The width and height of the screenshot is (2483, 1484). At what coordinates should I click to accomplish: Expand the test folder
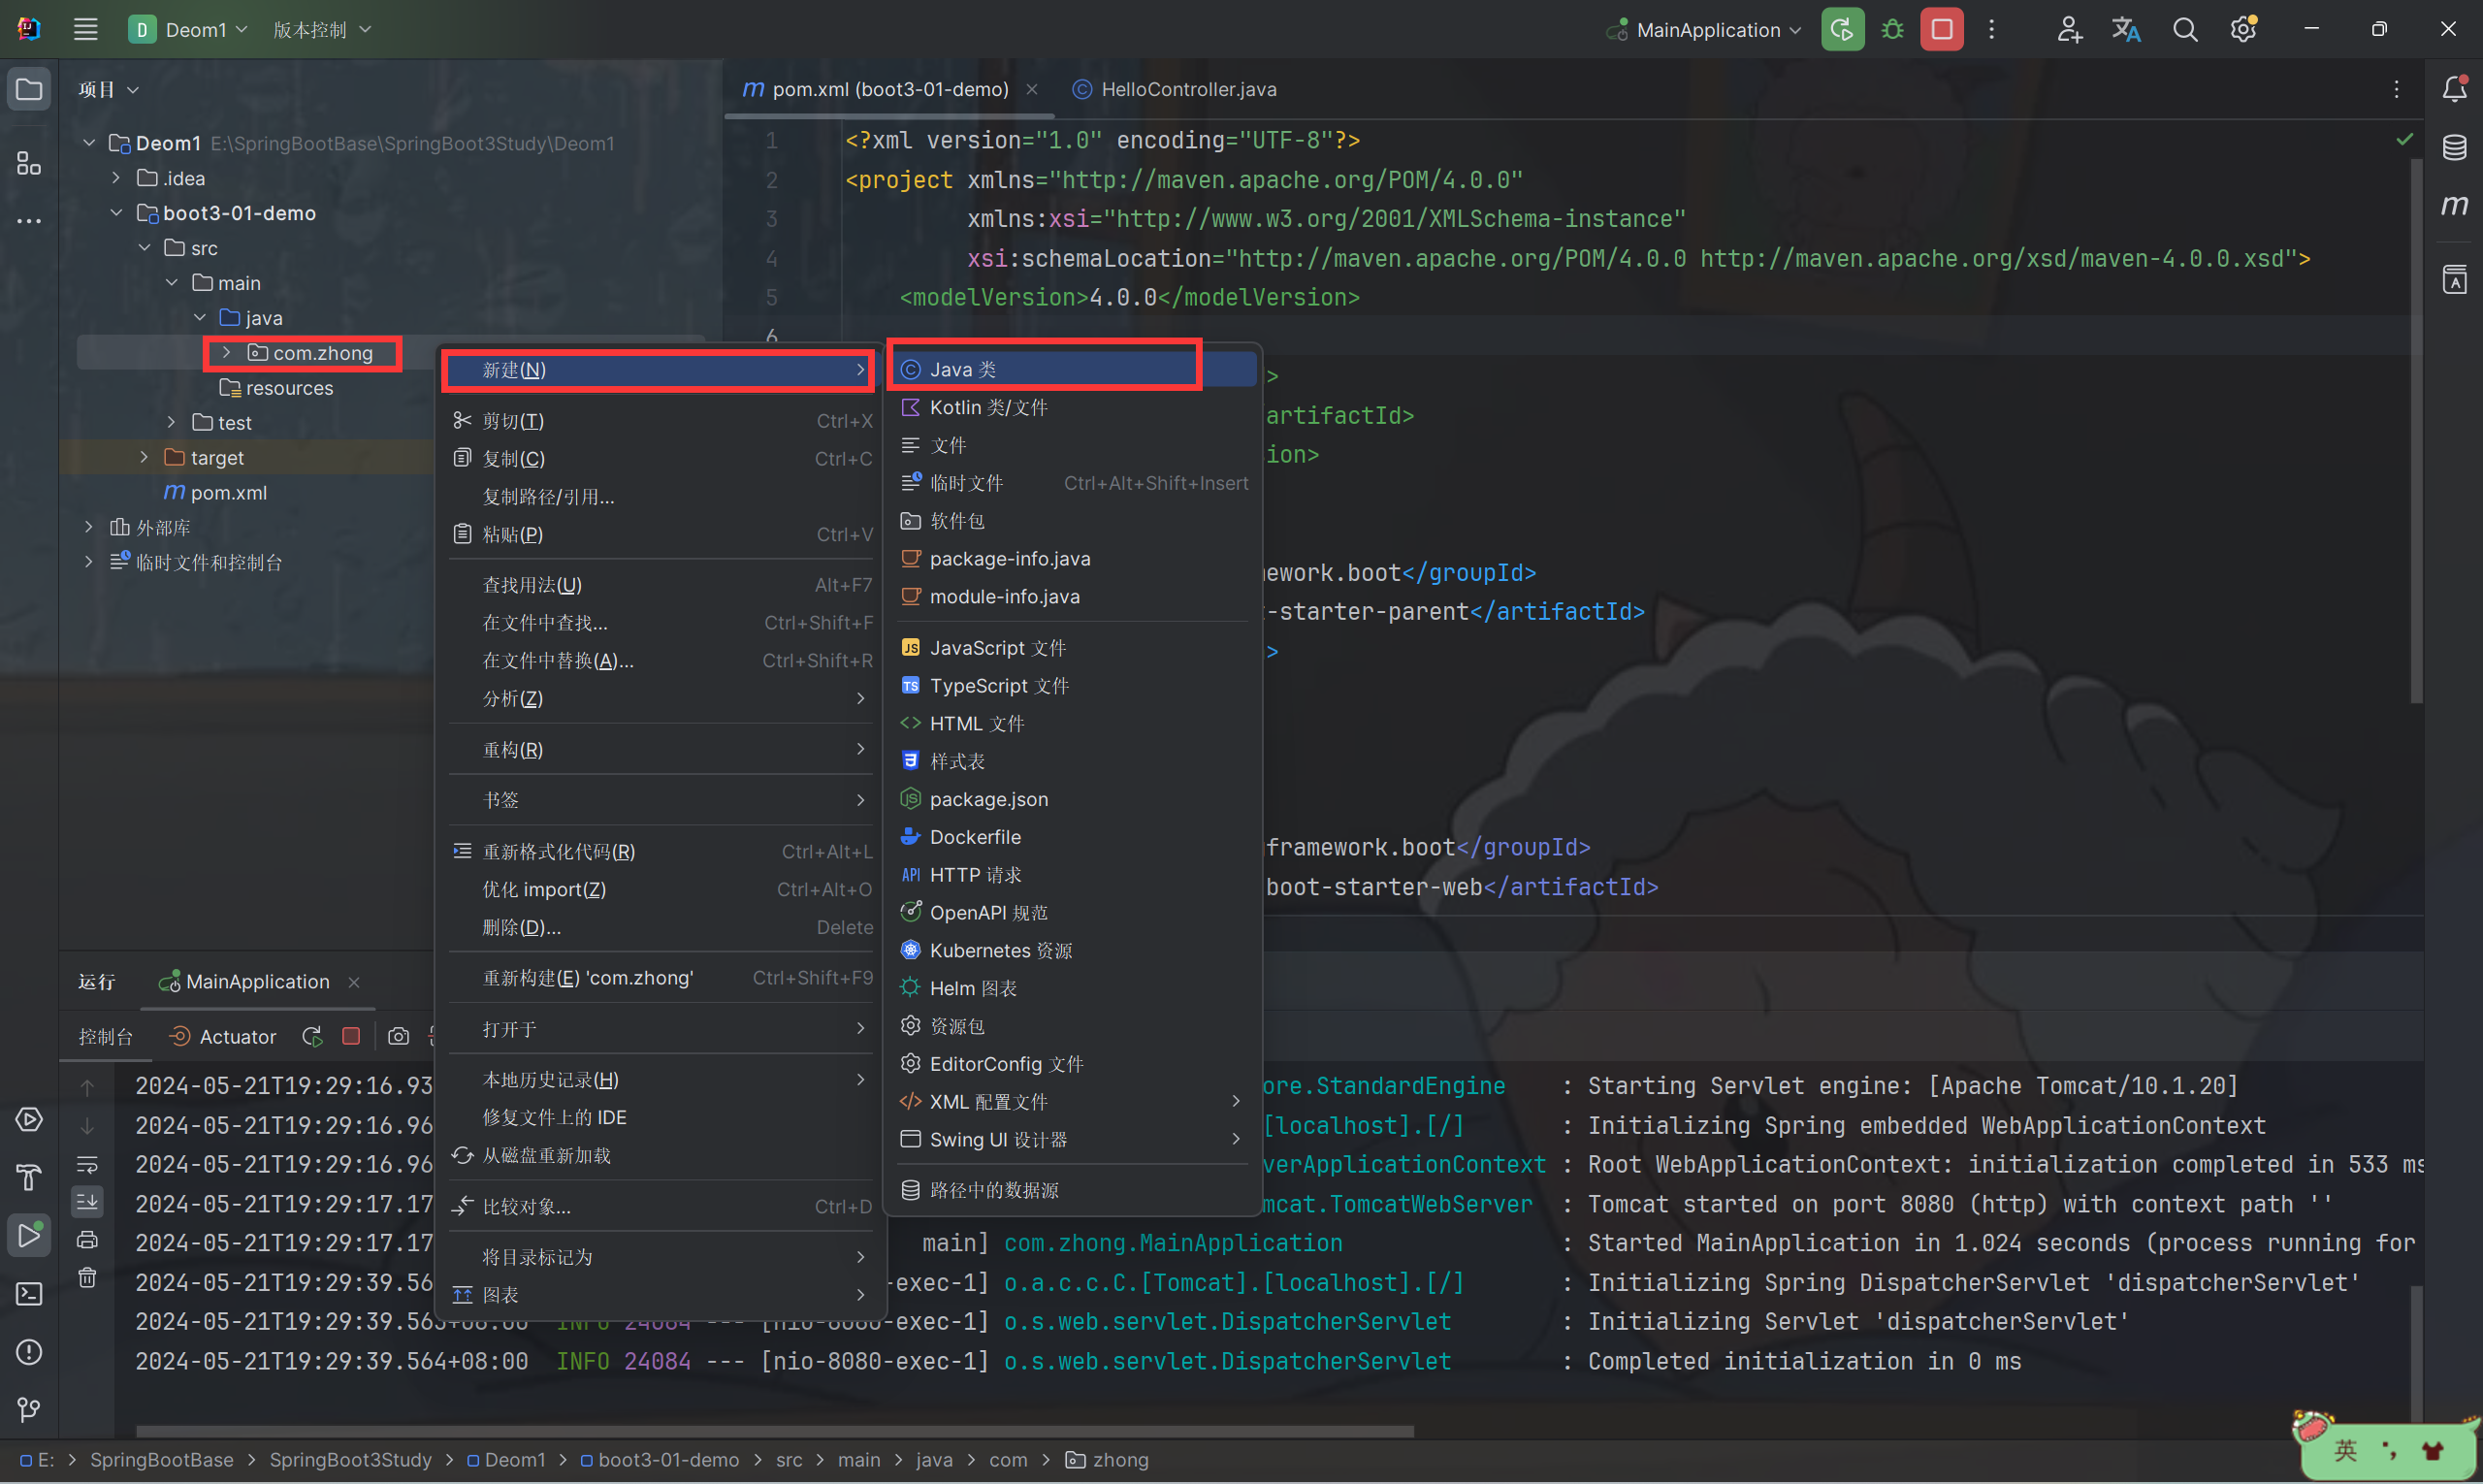click(x=171, y=423)
